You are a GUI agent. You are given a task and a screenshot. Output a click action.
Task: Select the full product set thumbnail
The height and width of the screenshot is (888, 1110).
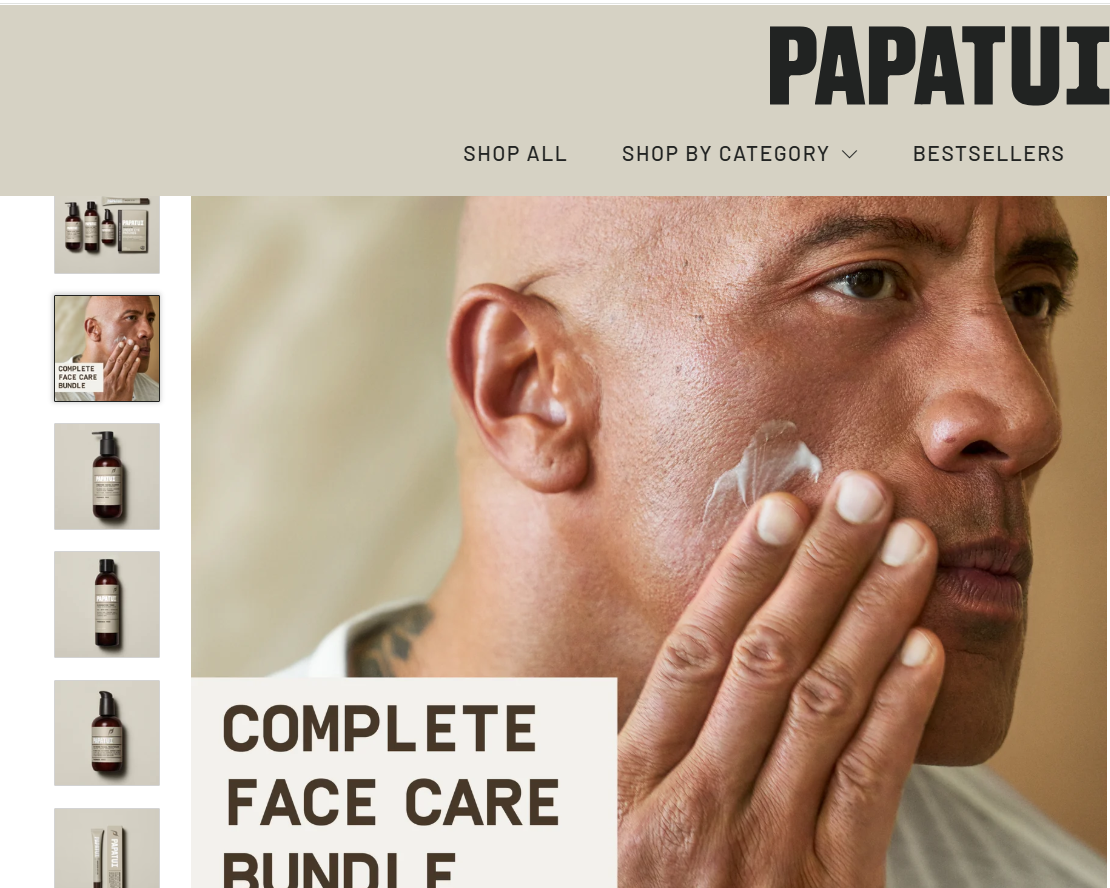pyautogui.click(x=107, y=235)
